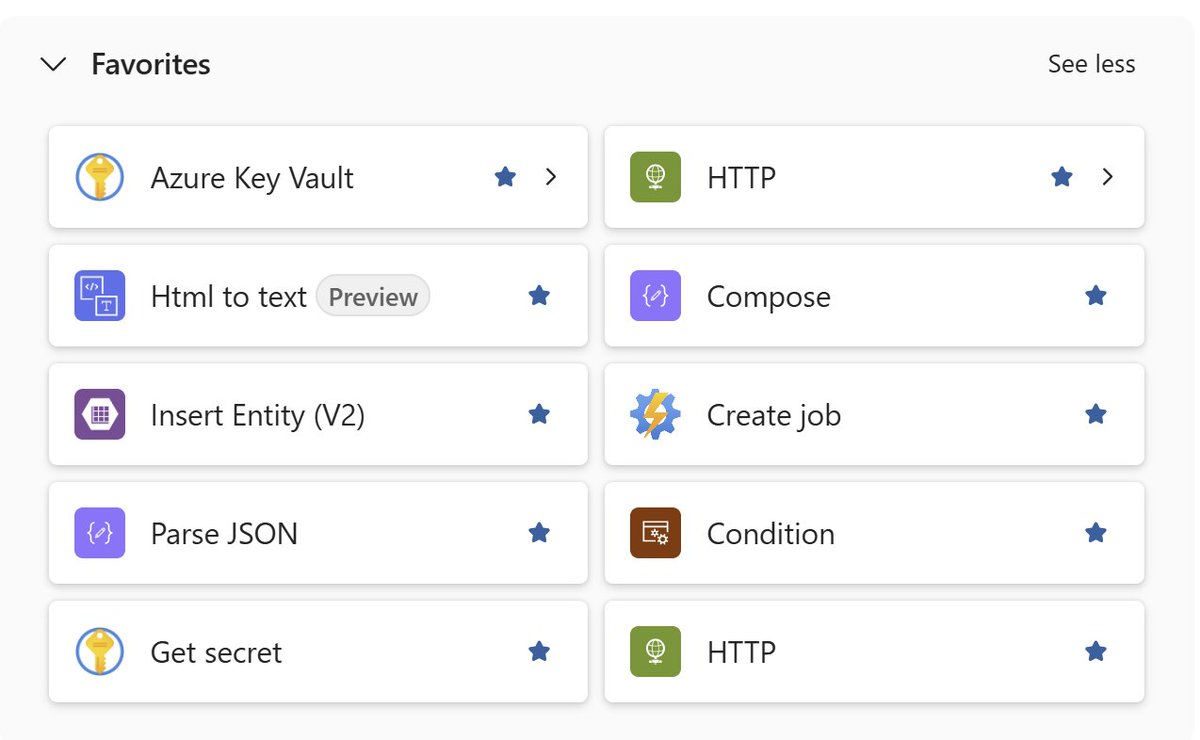The image size is (1200, 740).
Task: Click the Azure Key Vault key icon
Action: pos(100,177)
